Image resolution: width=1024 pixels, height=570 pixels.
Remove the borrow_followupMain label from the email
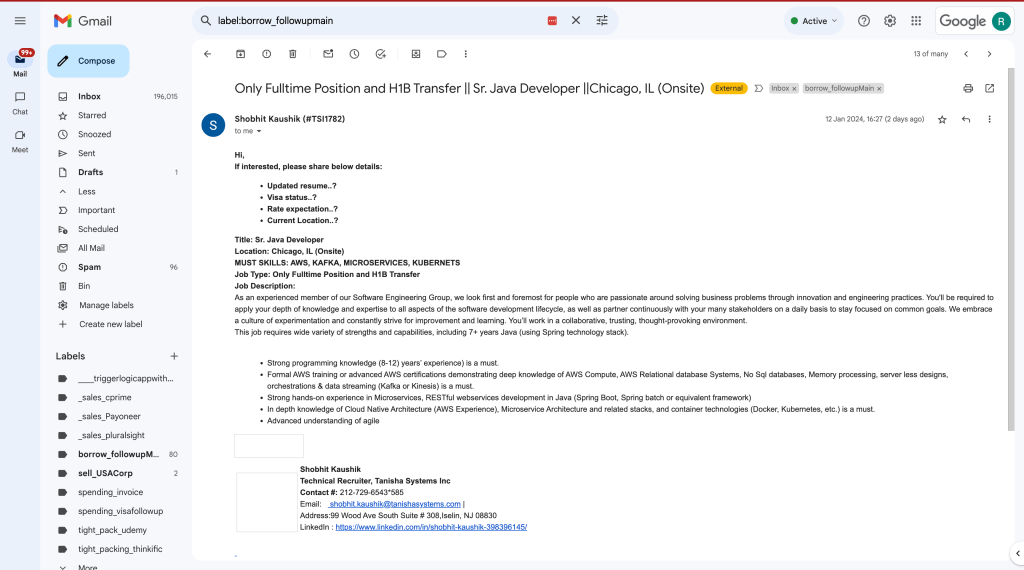pos(879,89)
